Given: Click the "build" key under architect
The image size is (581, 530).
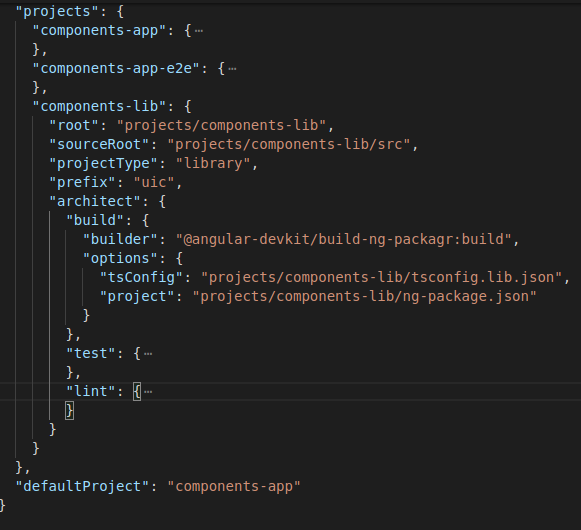Looking at the screenshot, I should point(95,221).
